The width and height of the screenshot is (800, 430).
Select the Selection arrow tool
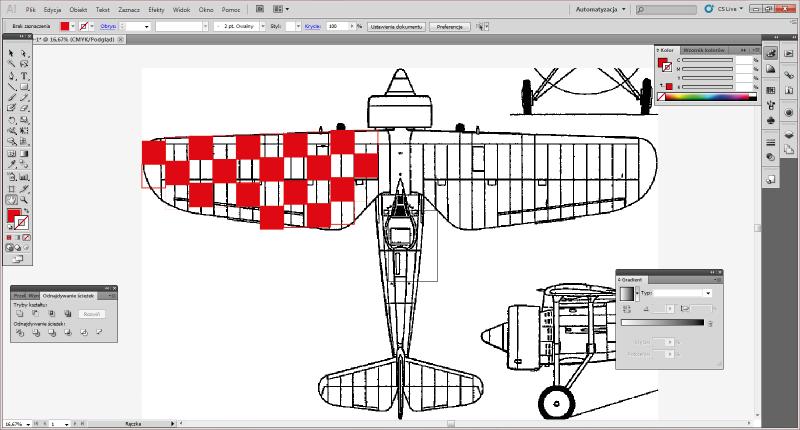click(x=11, y=53)
